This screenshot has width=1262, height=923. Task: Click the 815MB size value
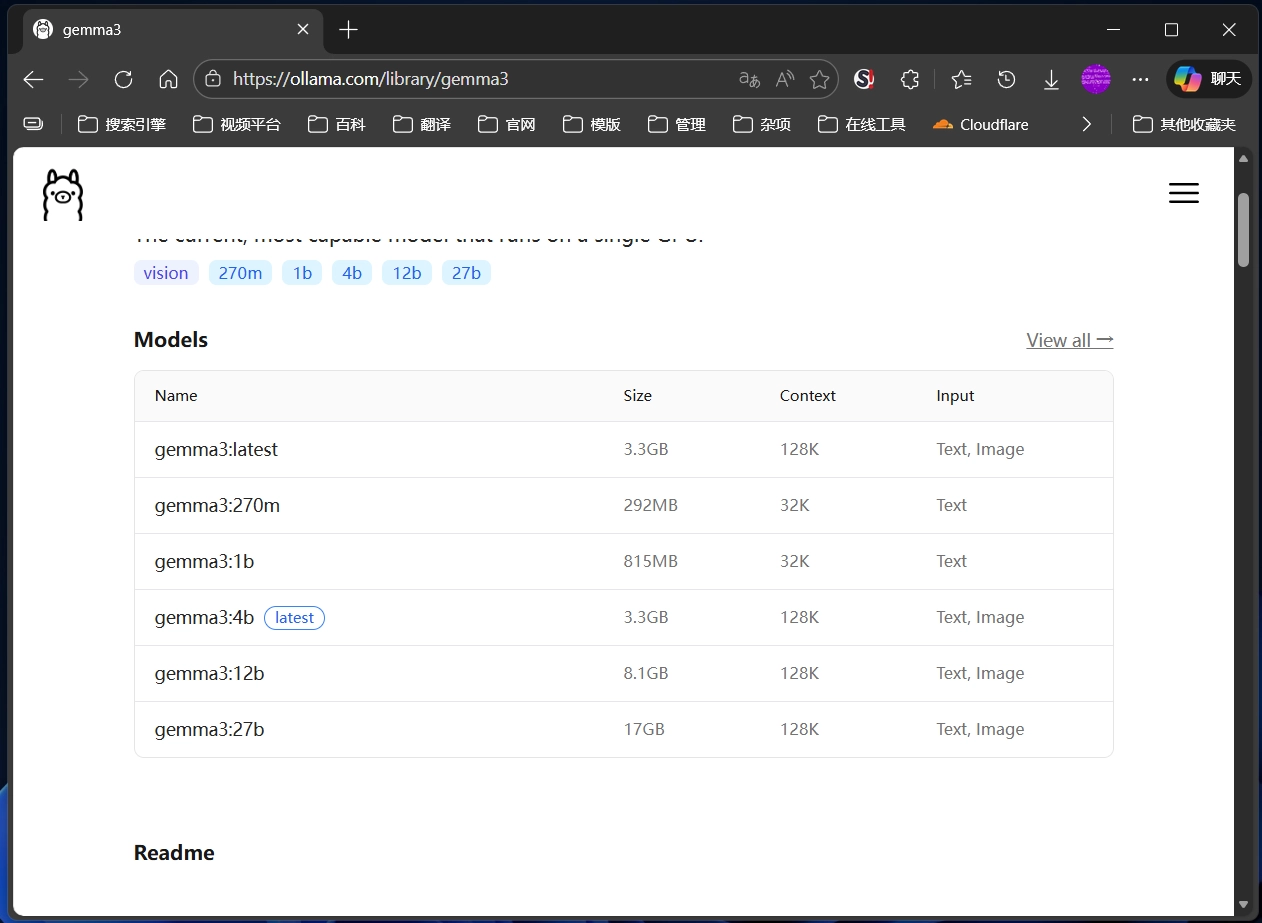point(650,562)
